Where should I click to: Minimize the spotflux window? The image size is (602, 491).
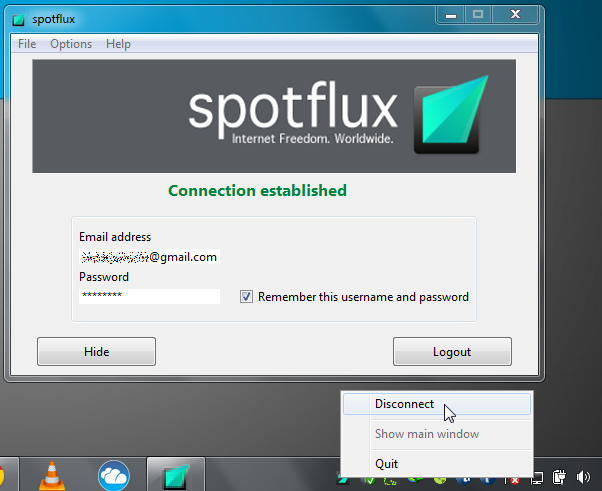(x=451, y=15)
